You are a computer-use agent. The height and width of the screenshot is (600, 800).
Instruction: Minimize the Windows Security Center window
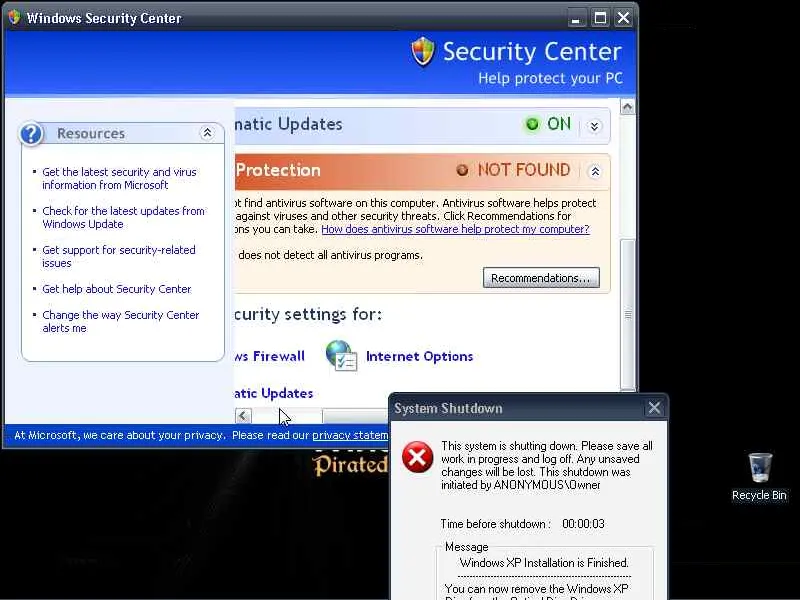tap(576, 18)
